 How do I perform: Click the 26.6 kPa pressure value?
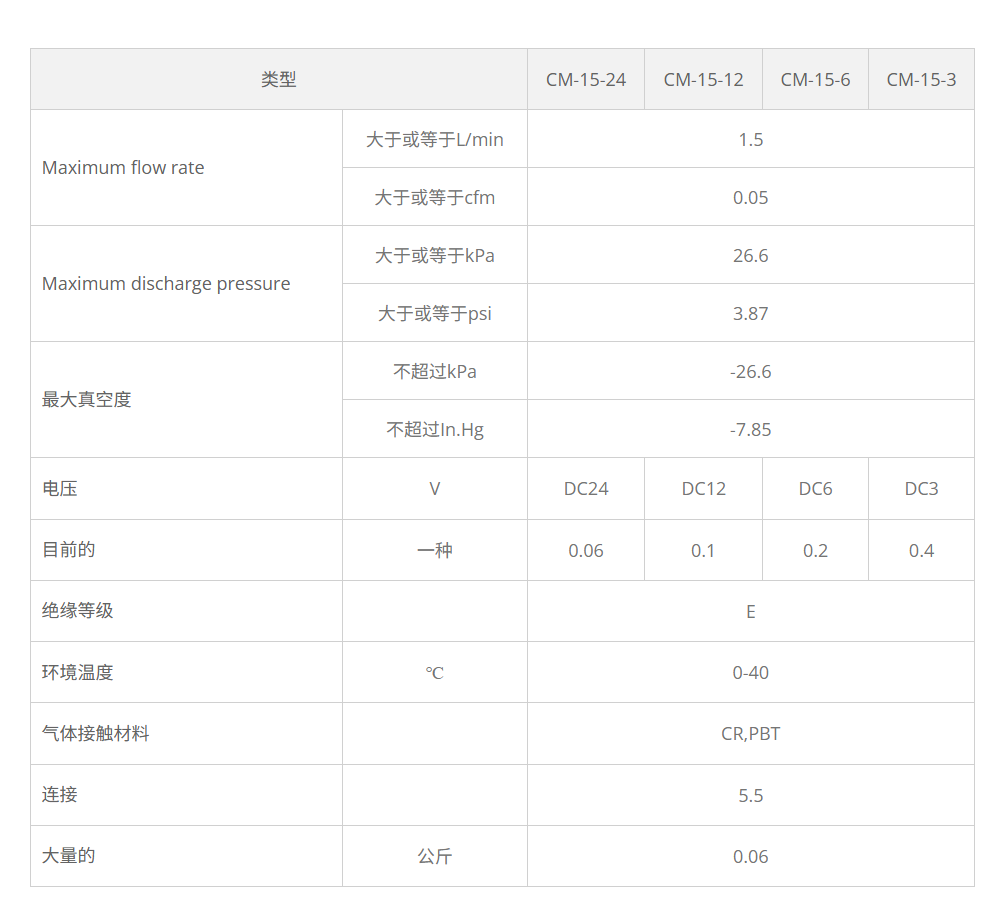click(751, 255)
